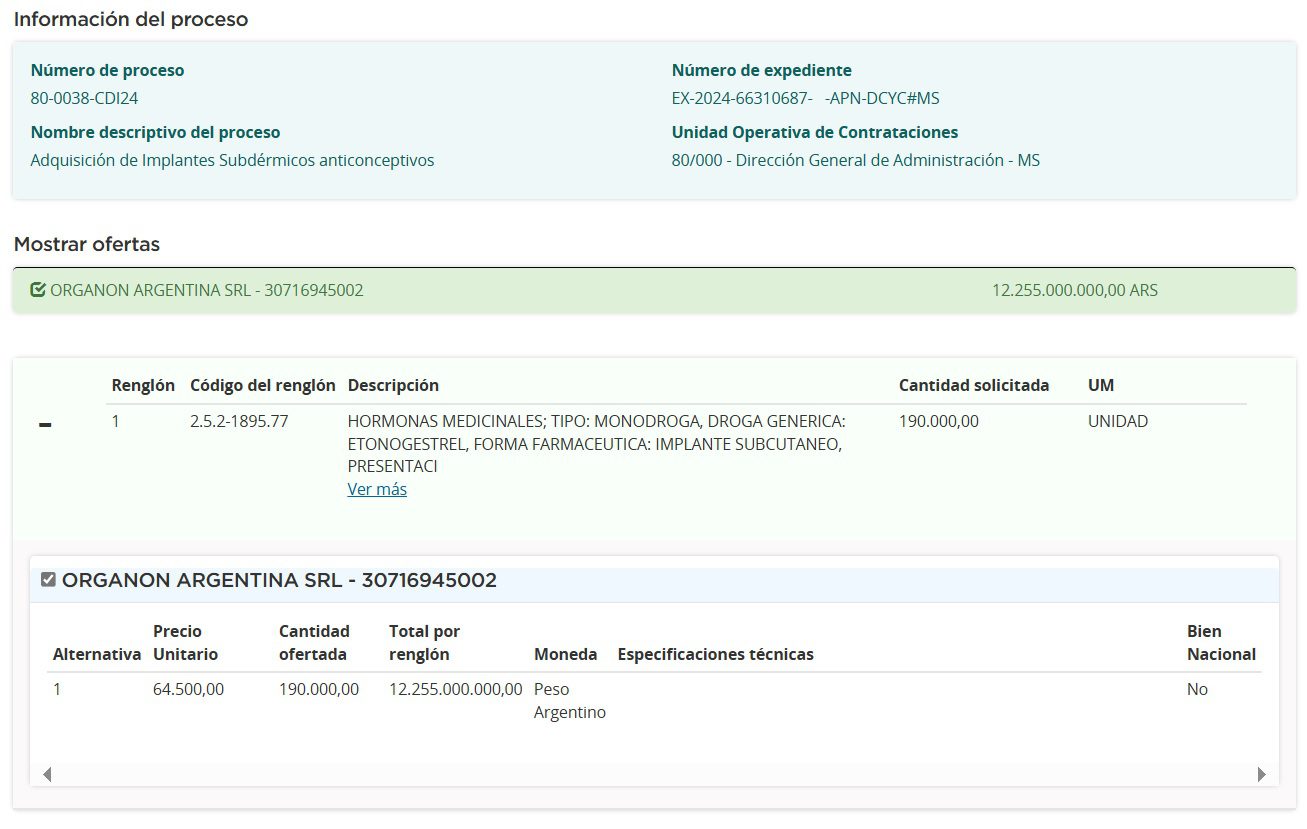Click the expediente number EX-2024-66310687
Viewport: 1307px width, 829px height.
click(x=741, y=98)
